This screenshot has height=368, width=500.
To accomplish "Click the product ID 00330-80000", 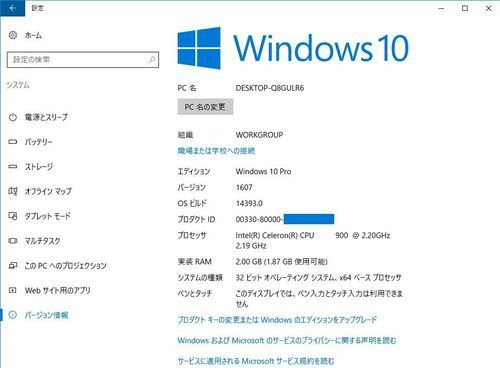I will [259, 219].
